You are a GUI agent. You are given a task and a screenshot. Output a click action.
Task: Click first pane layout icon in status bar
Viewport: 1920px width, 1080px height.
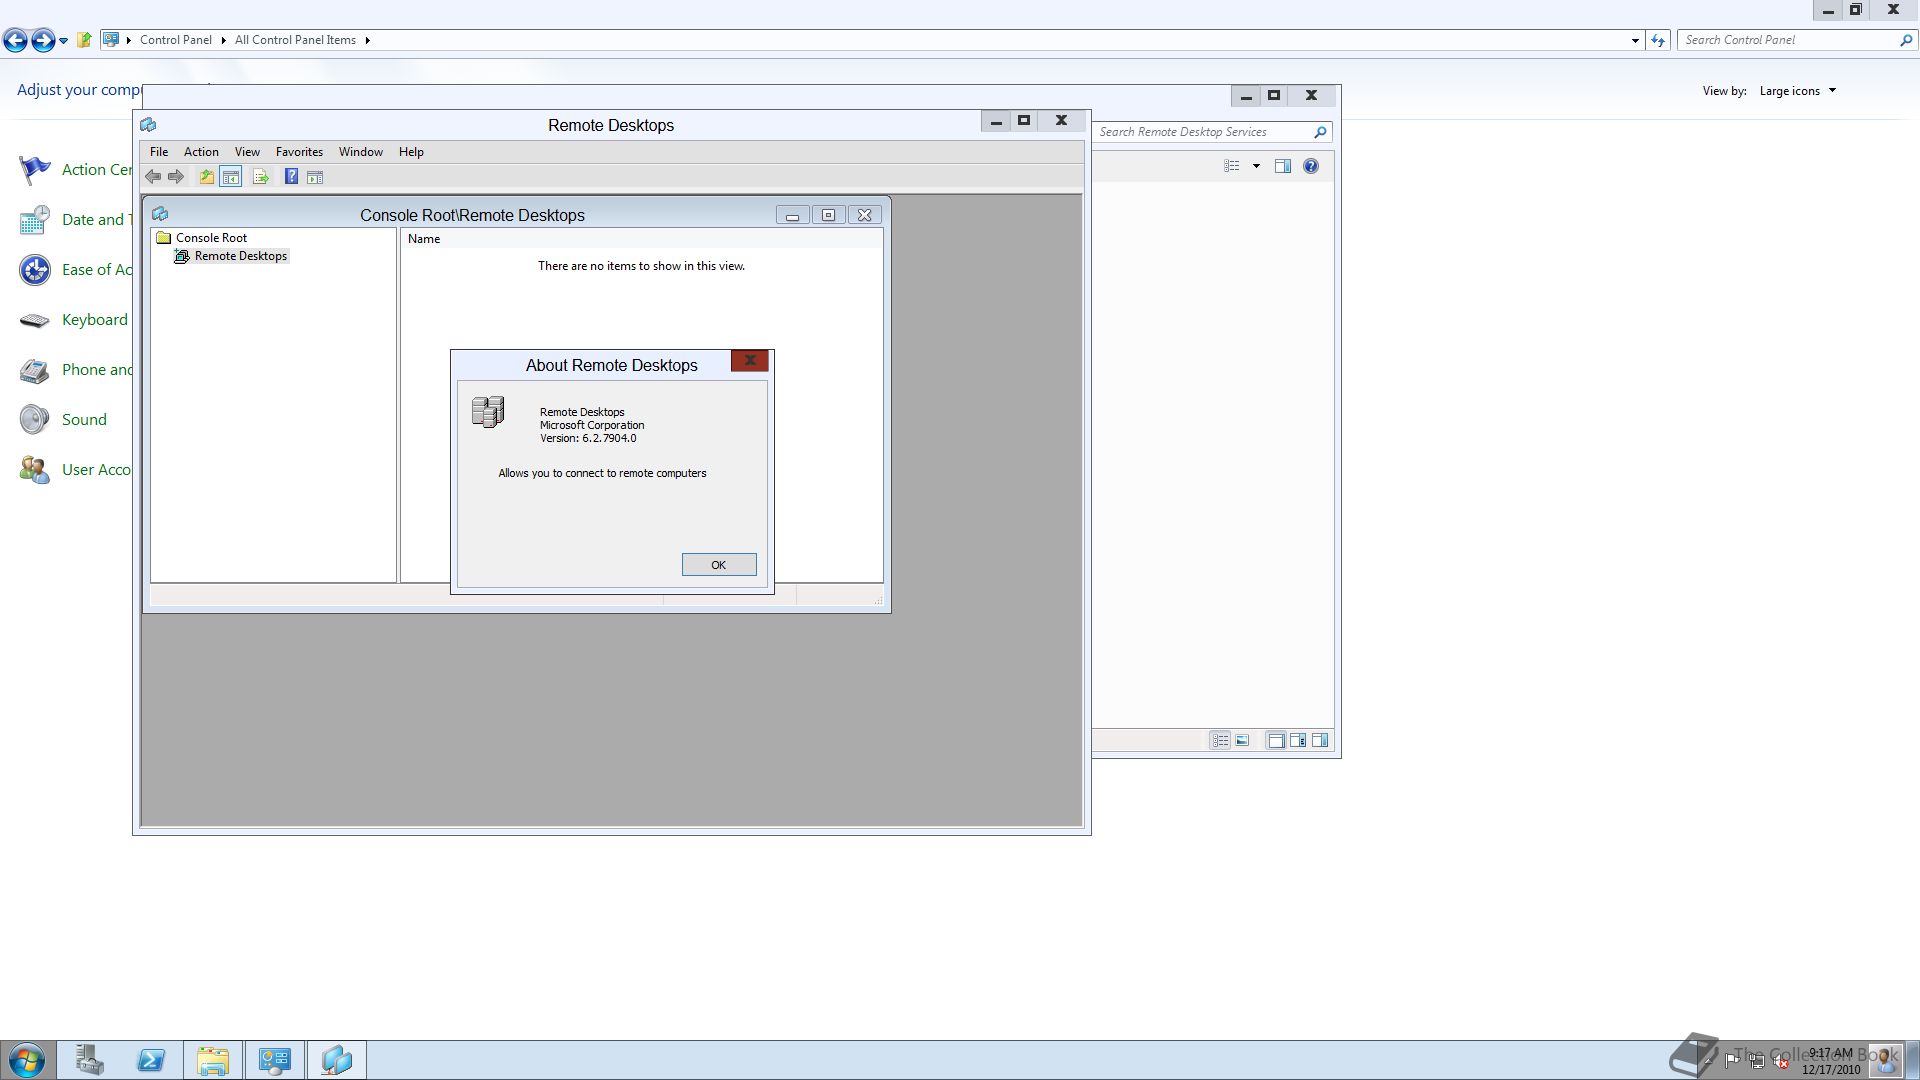pos(1276,741)
